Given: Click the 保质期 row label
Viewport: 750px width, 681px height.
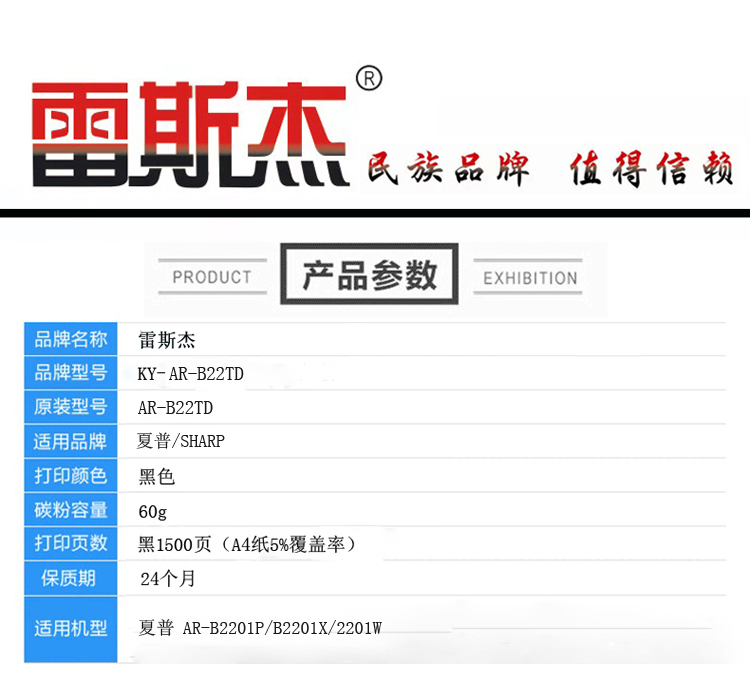Looking at the screenshot, I should [x=69, y=578].
